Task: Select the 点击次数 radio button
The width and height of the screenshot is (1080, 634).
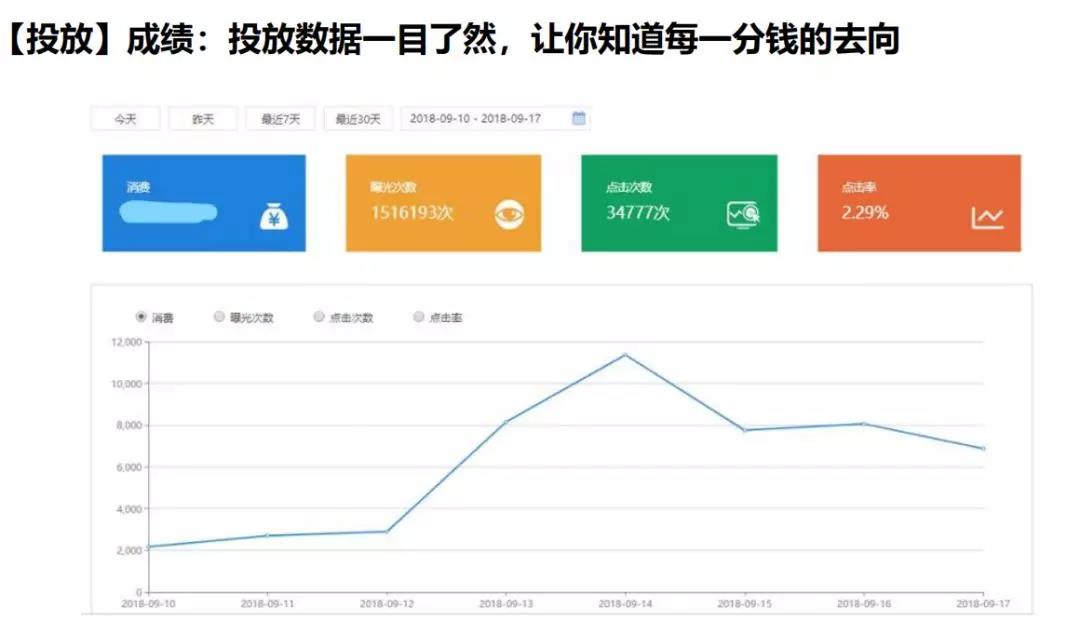Action: click(318, 316)
